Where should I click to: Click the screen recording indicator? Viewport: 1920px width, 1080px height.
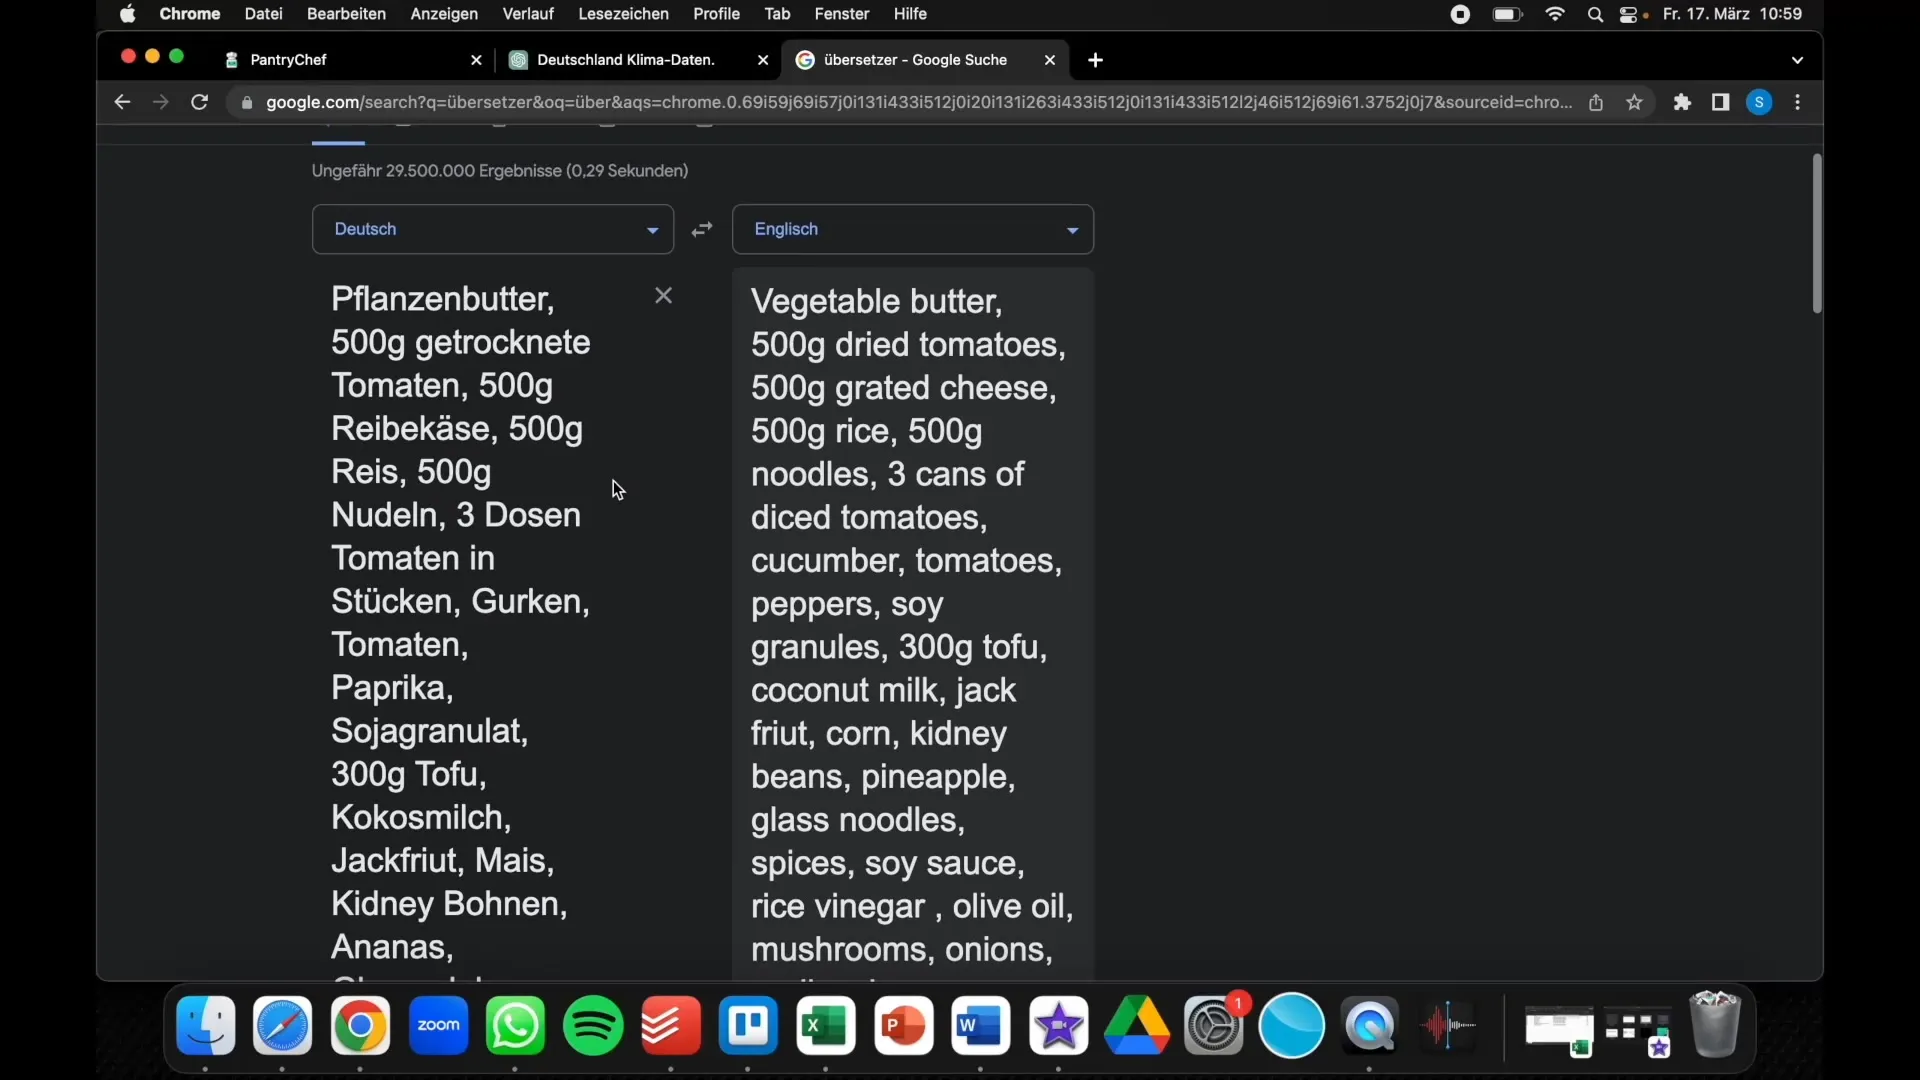(x=1461, y=14)
